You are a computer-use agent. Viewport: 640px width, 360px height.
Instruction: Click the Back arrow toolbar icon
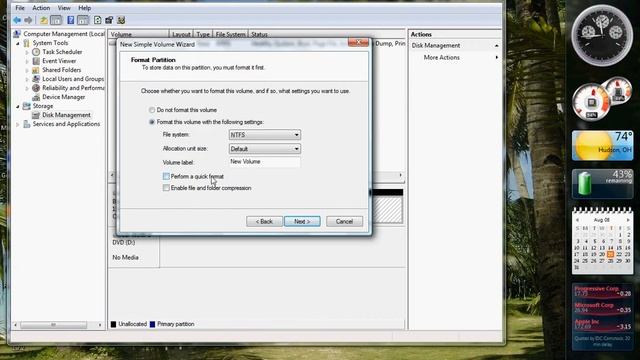(x=17, y=20)
